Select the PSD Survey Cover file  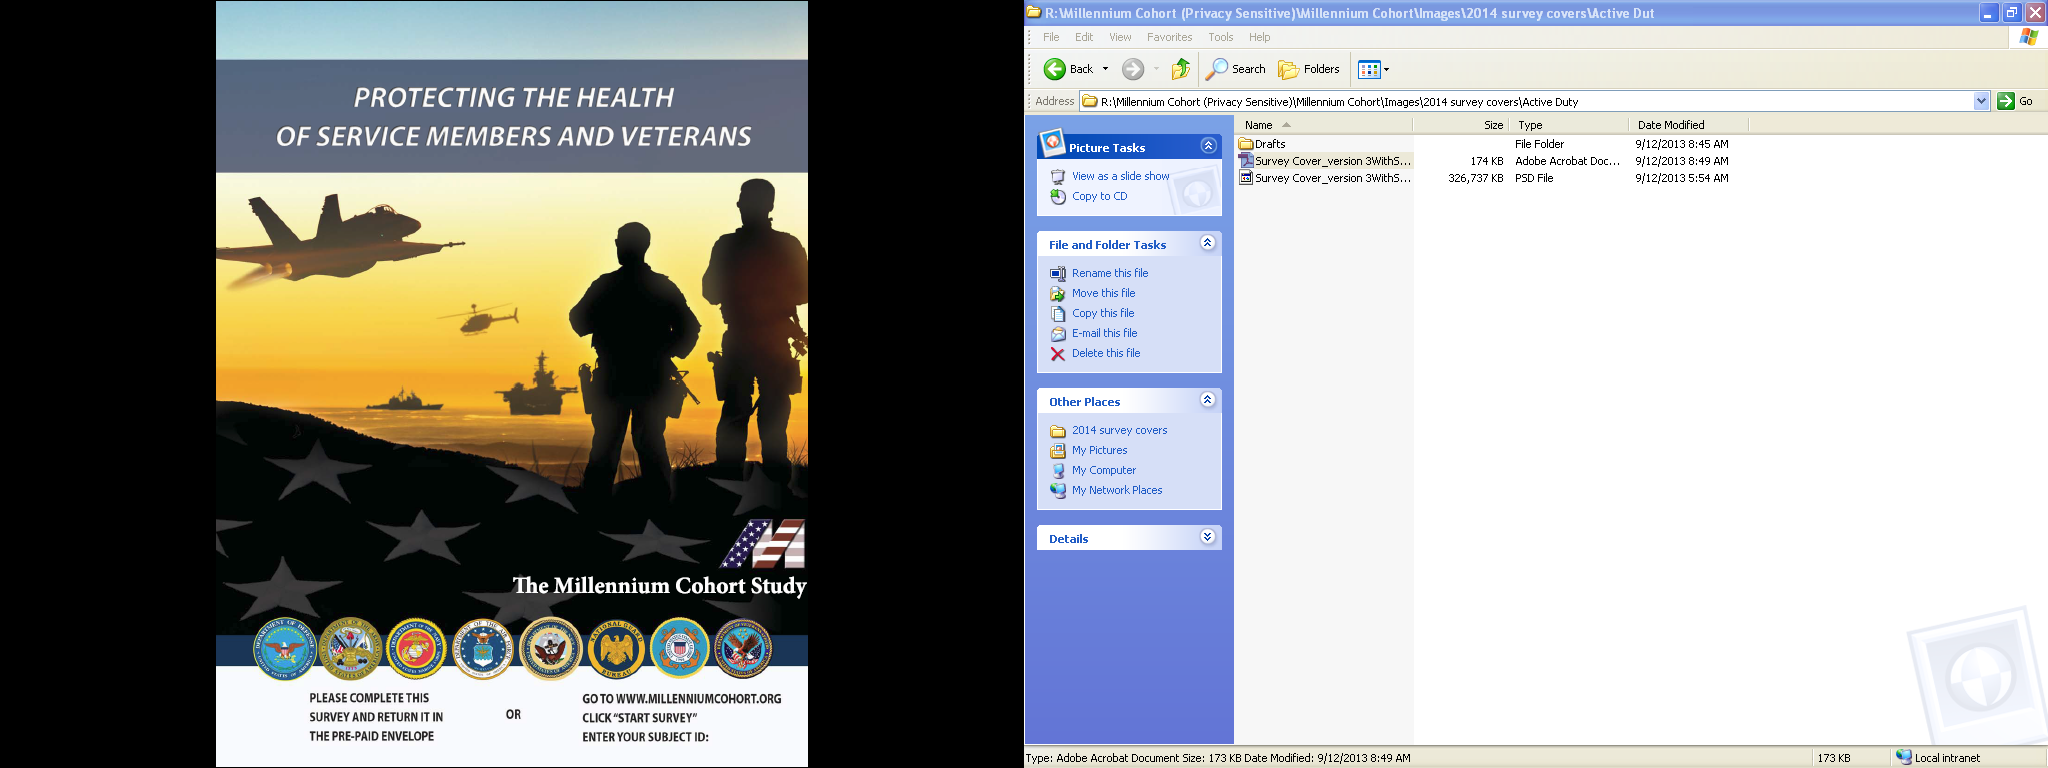click(1332, 178)
